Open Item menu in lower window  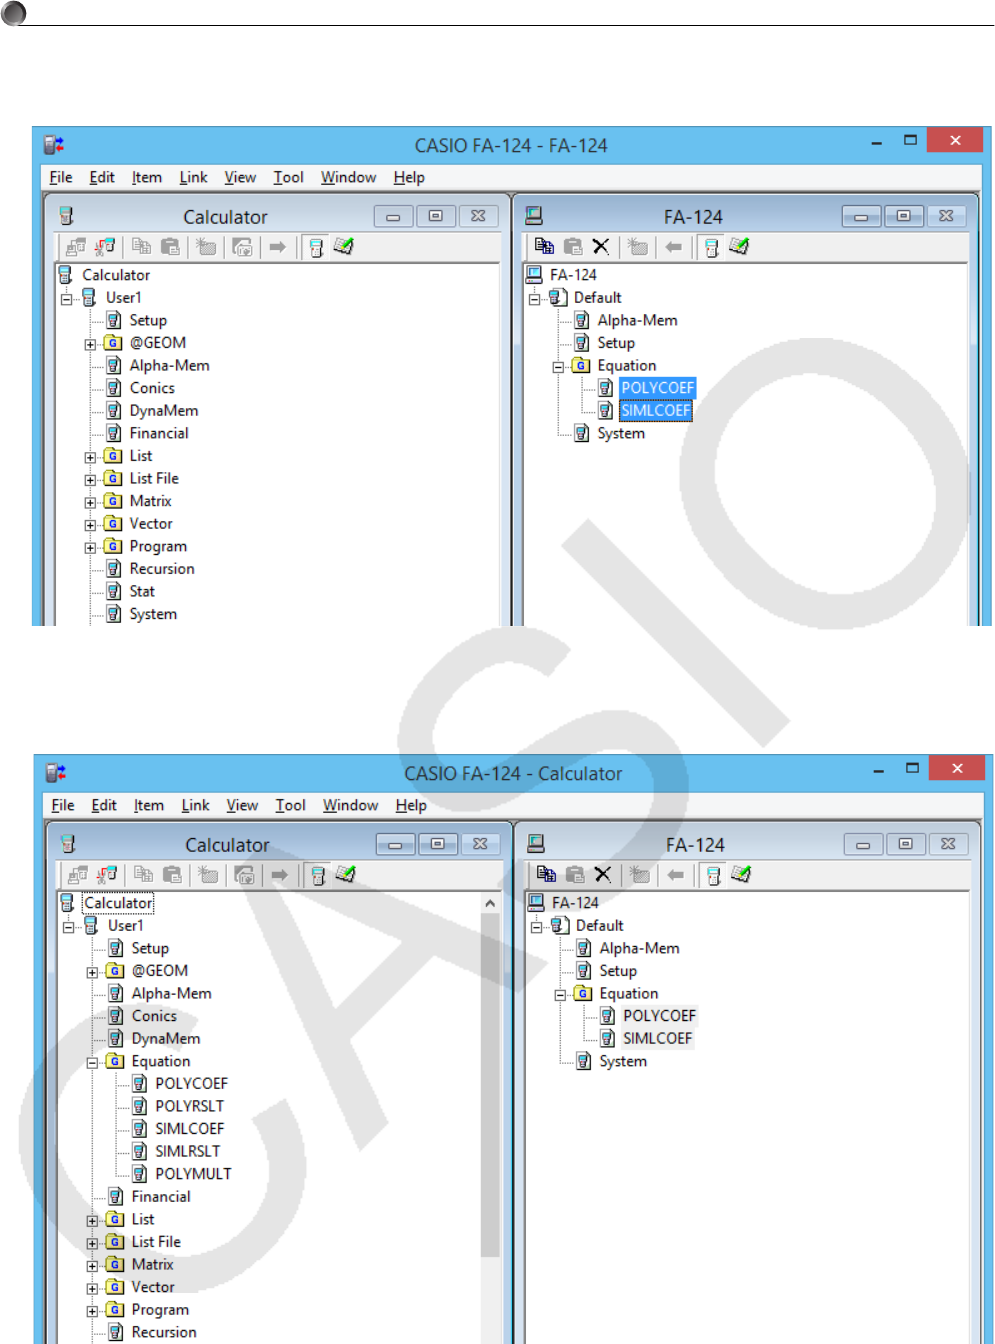click(x=149, y=805)
